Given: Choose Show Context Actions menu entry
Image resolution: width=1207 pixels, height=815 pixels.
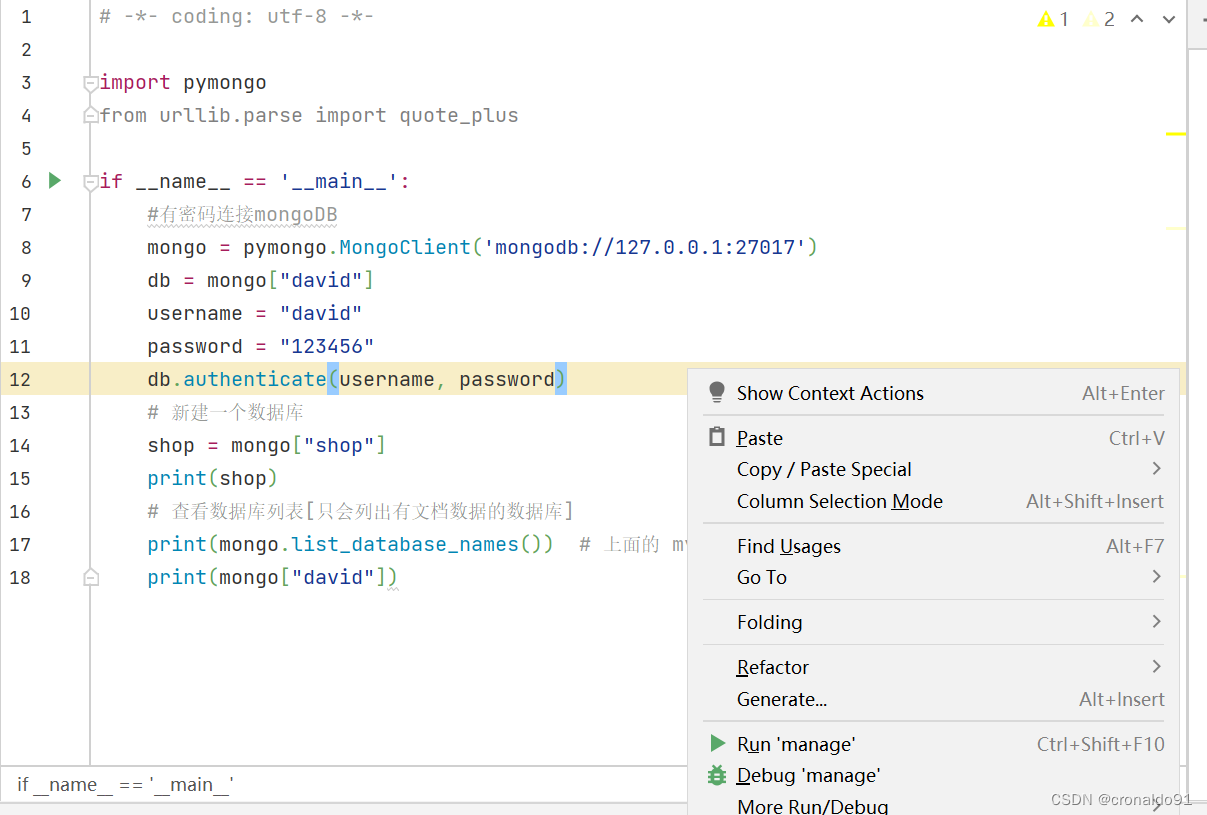Looking at the screenshot, I should click(x=935, y=393).
